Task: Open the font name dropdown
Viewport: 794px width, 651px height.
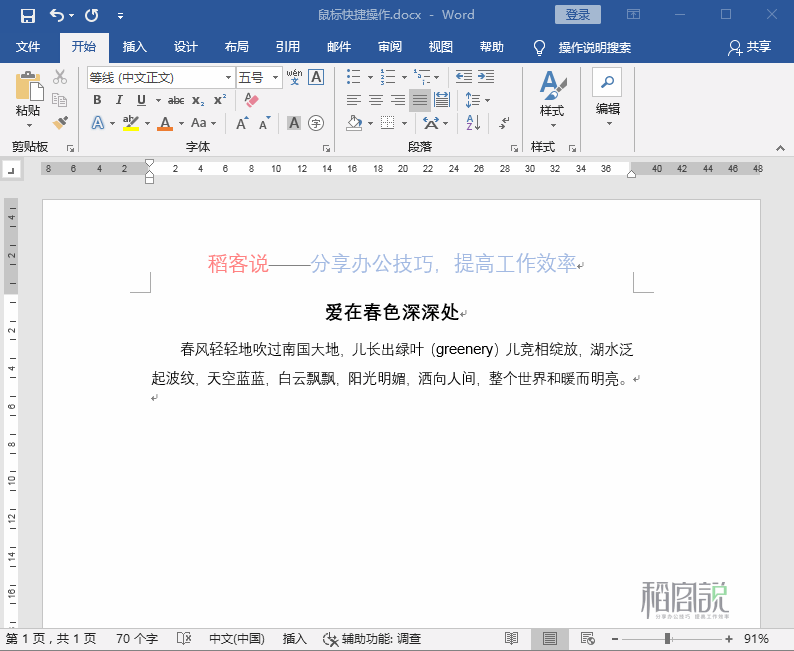Action: pos(228,77)
